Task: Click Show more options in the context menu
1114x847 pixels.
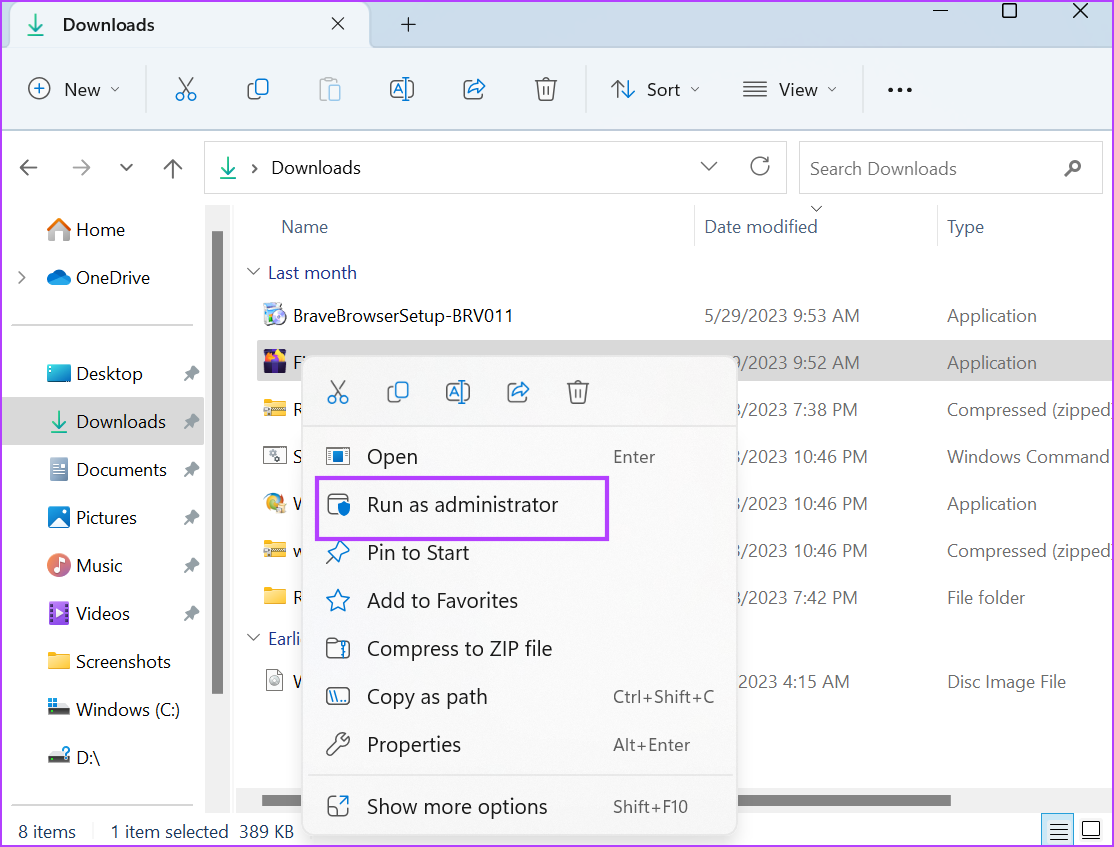Action: 457,806
